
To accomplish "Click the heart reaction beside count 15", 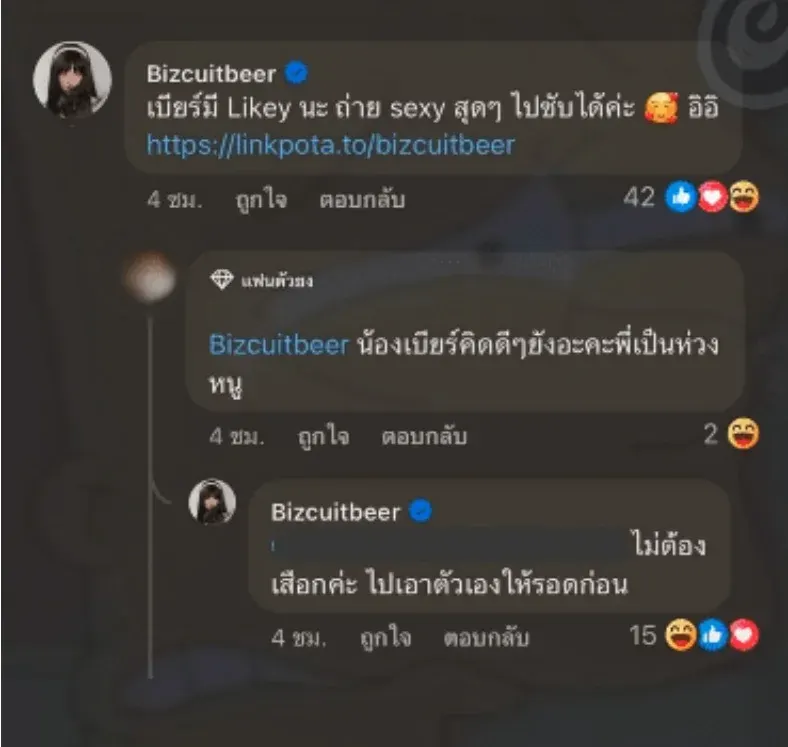I will 744,635.
